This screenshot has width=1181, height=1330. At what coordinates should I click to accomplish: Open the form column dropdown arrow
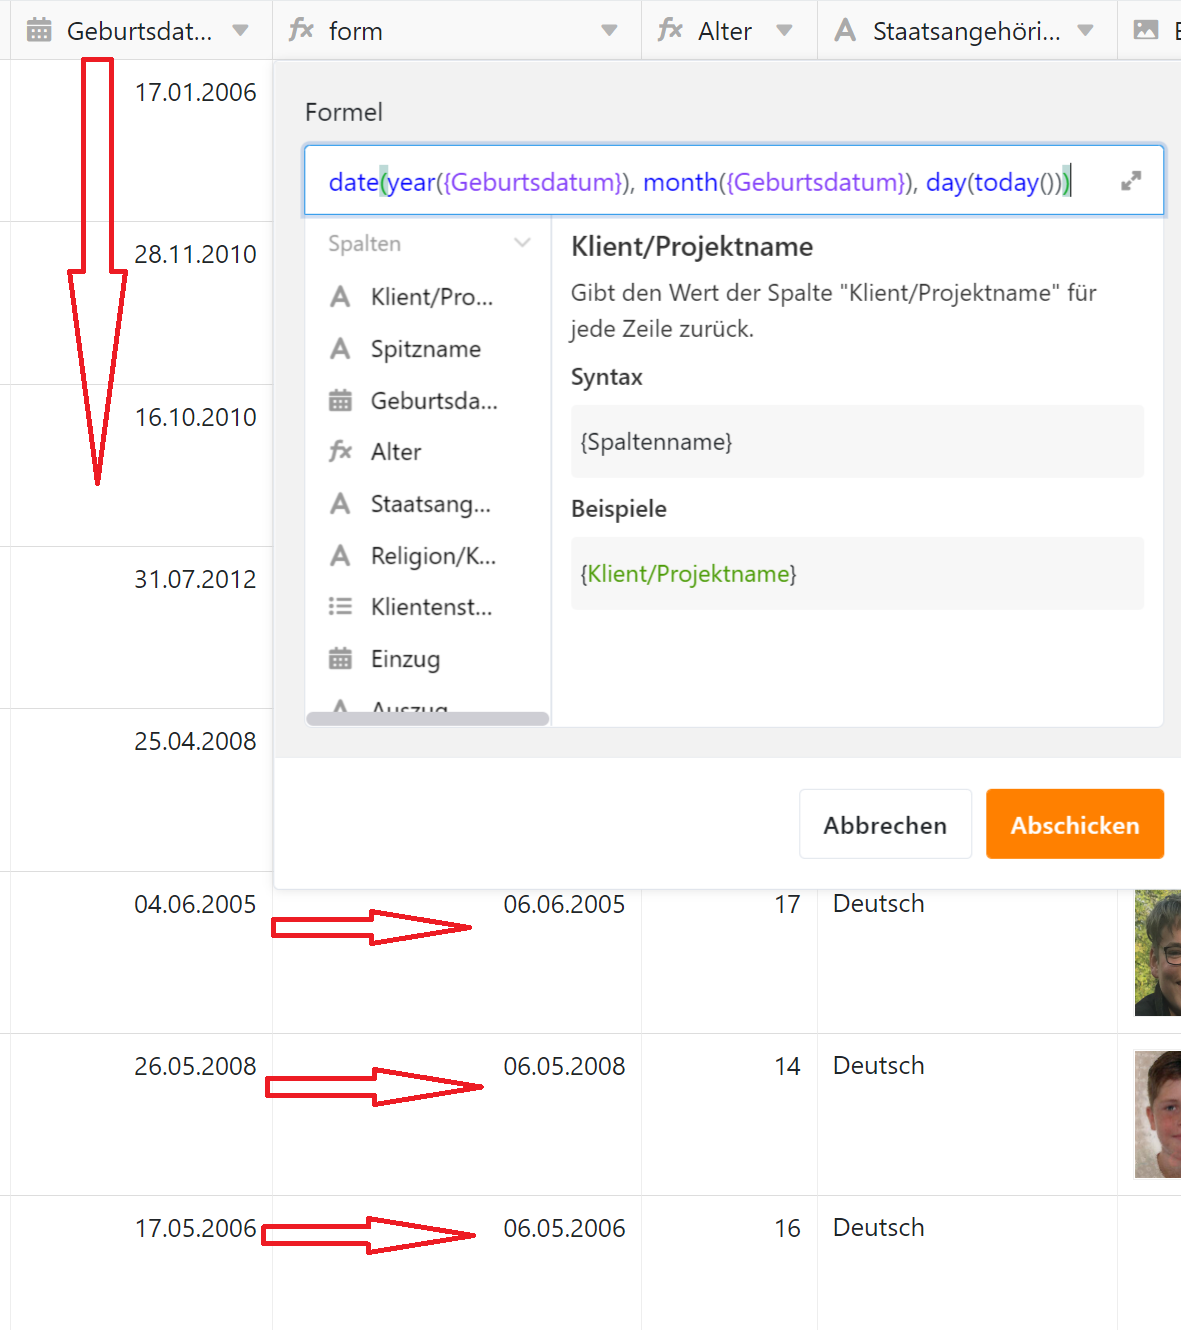coord(609,31)
